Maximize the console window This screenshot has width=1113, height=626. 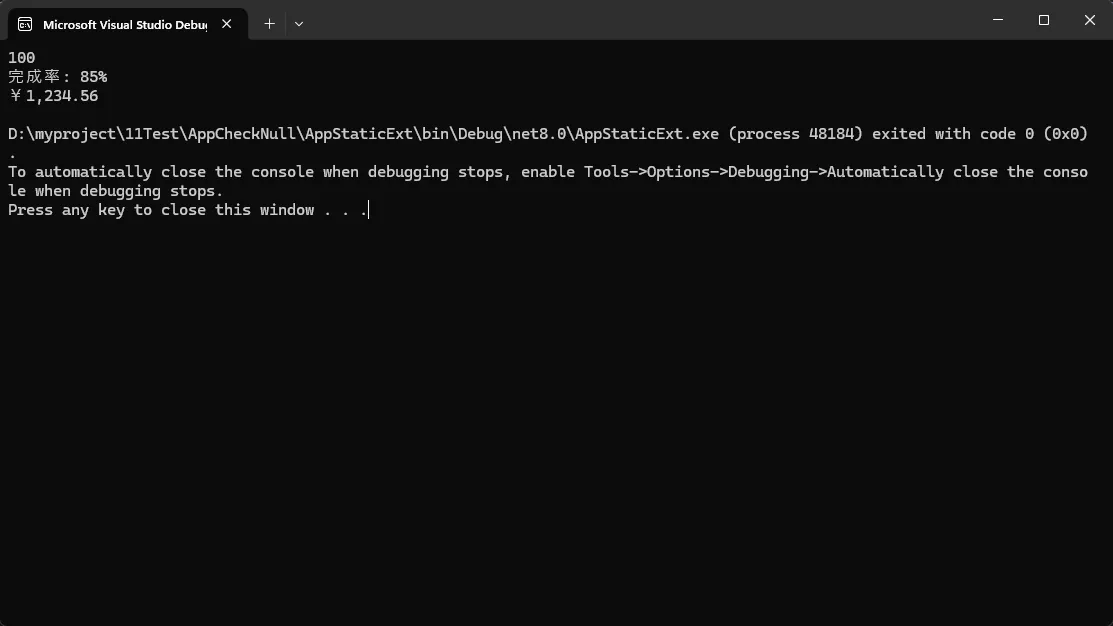pos(1044,20)
